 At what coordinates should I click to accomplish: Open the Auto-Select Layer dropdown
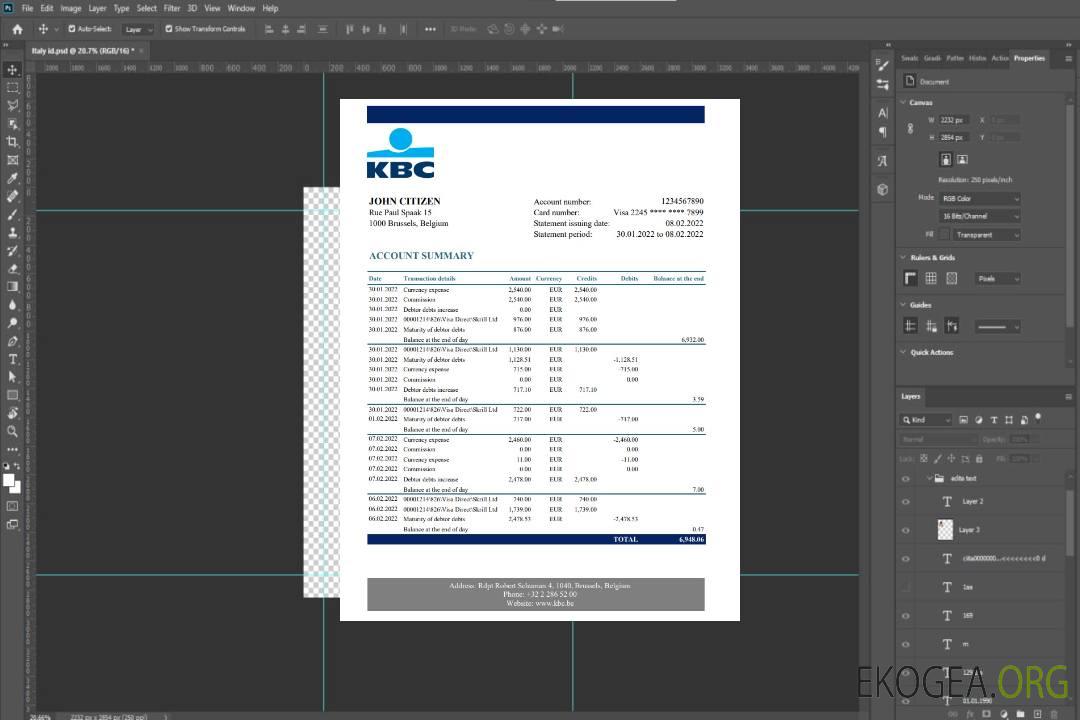[138, 29]
